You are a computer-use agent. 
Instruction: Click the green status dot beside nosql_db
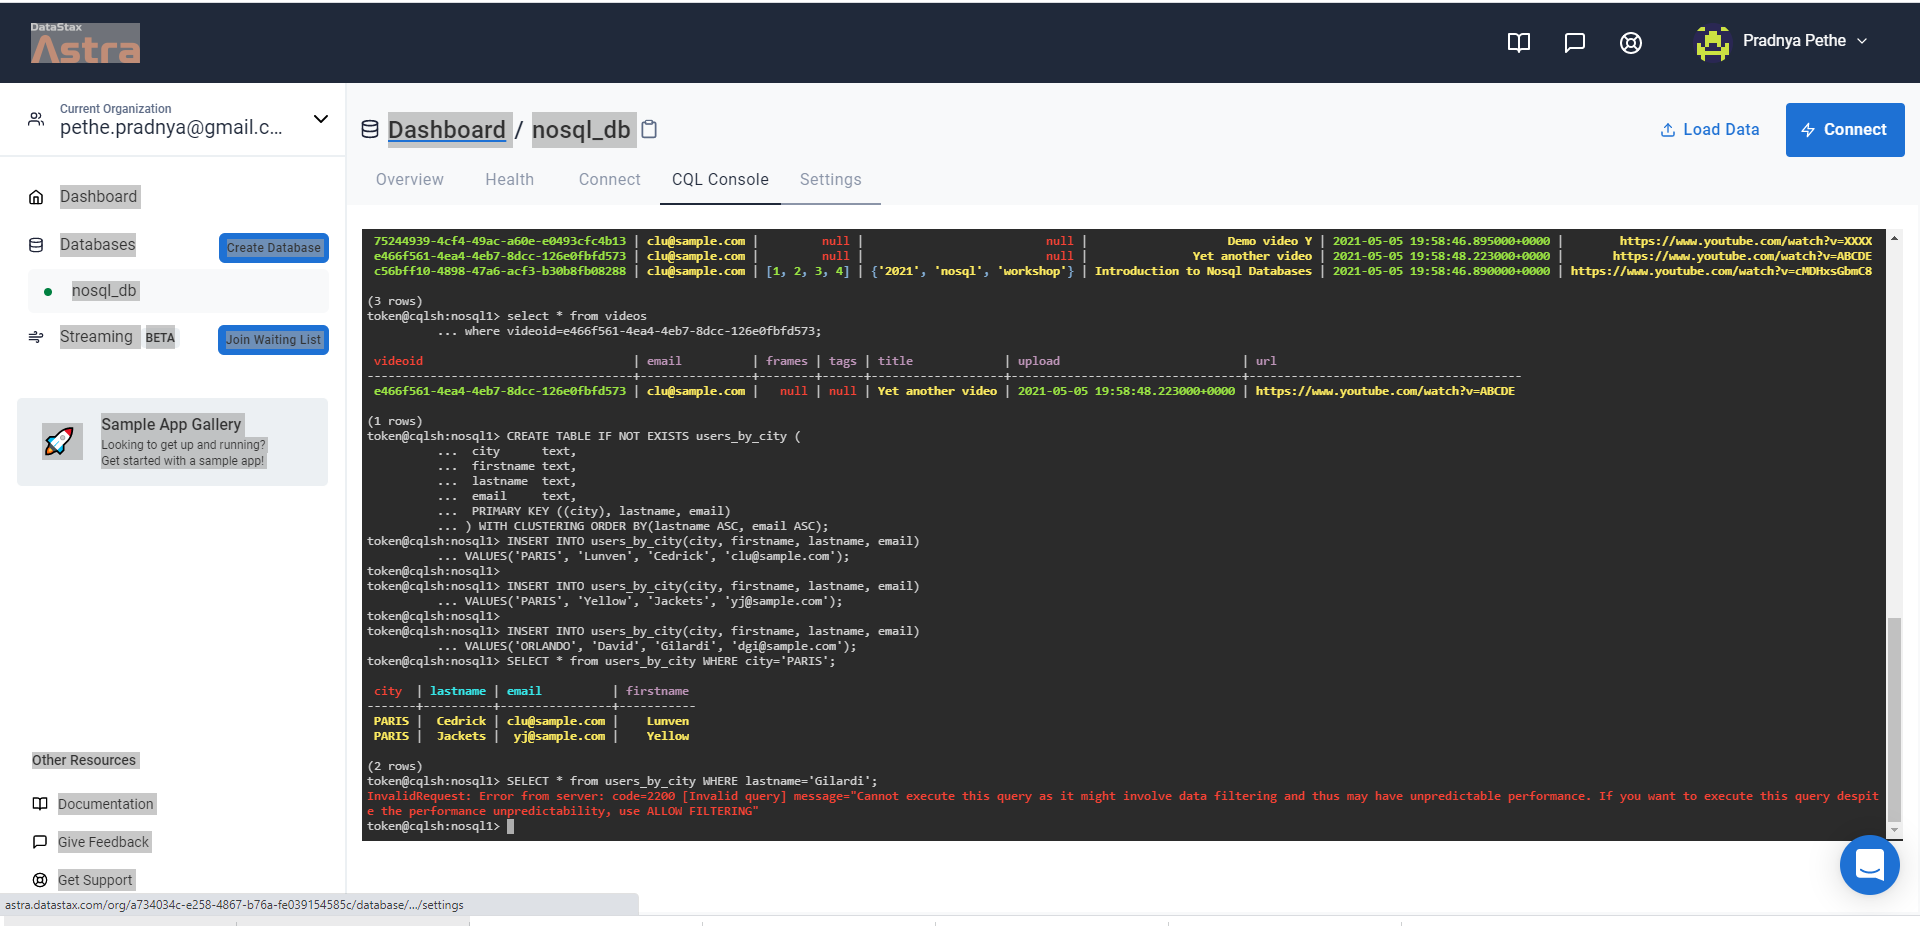pyautogui.click(x=50, y=290)
